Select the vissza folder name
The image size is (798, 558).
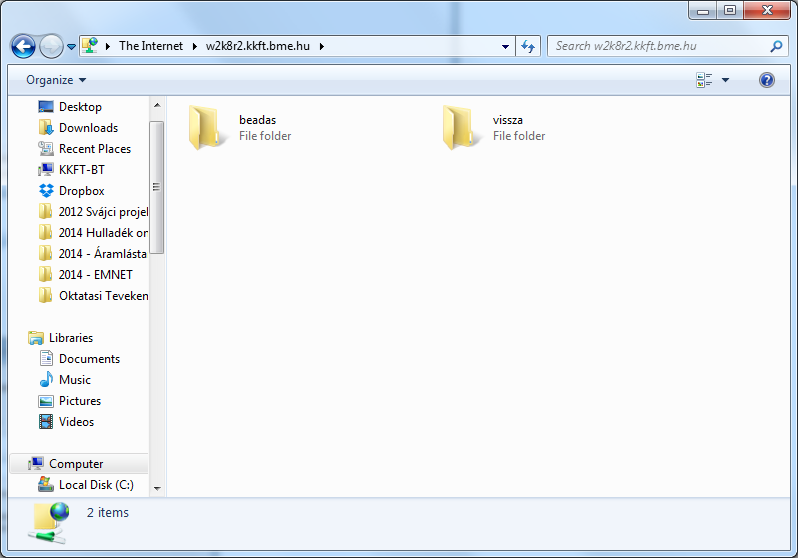pyautogui.click(x=507, y=120)
